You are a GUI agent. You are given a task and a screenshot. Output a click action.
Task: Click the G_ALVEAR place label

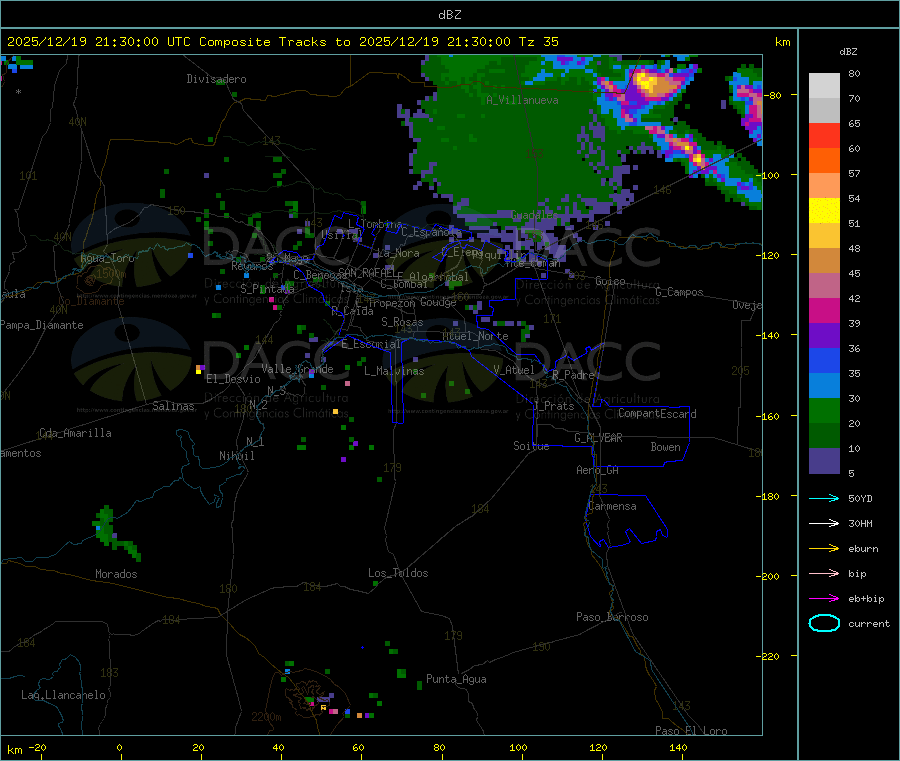click(x=598, y=438)
